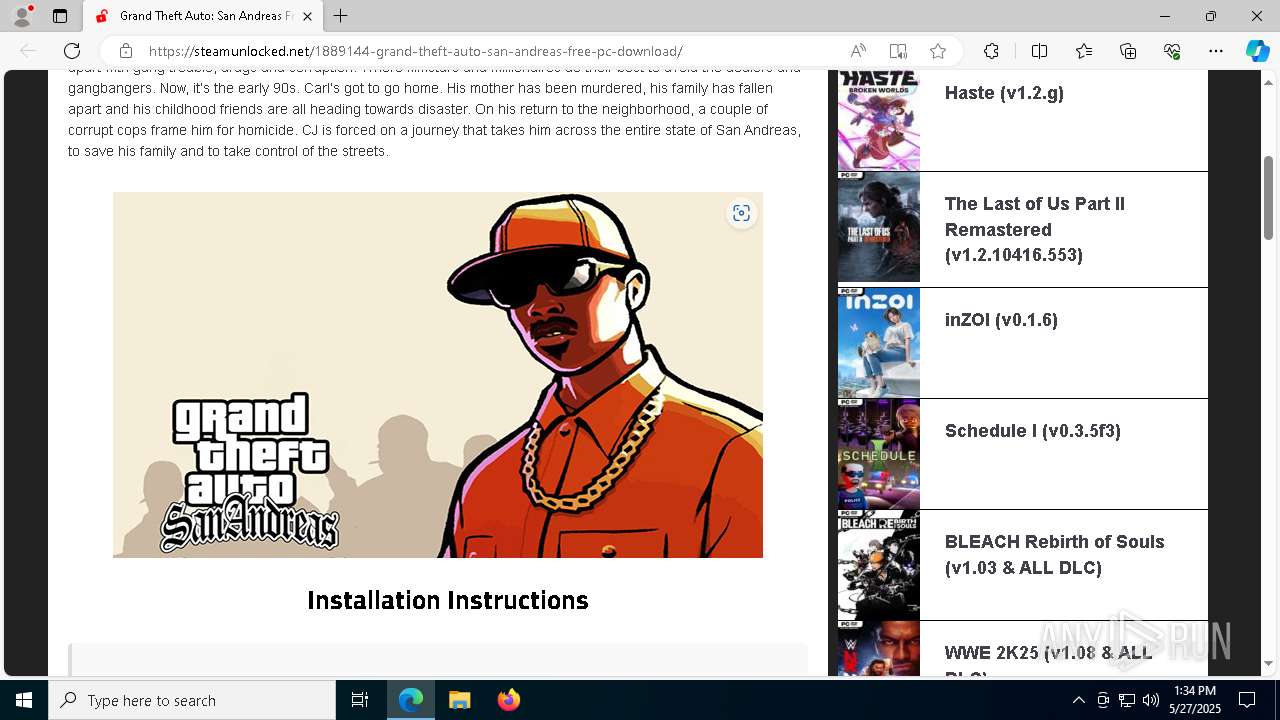Open the network tray icon
The image size is (1280, 720).
1127,700
